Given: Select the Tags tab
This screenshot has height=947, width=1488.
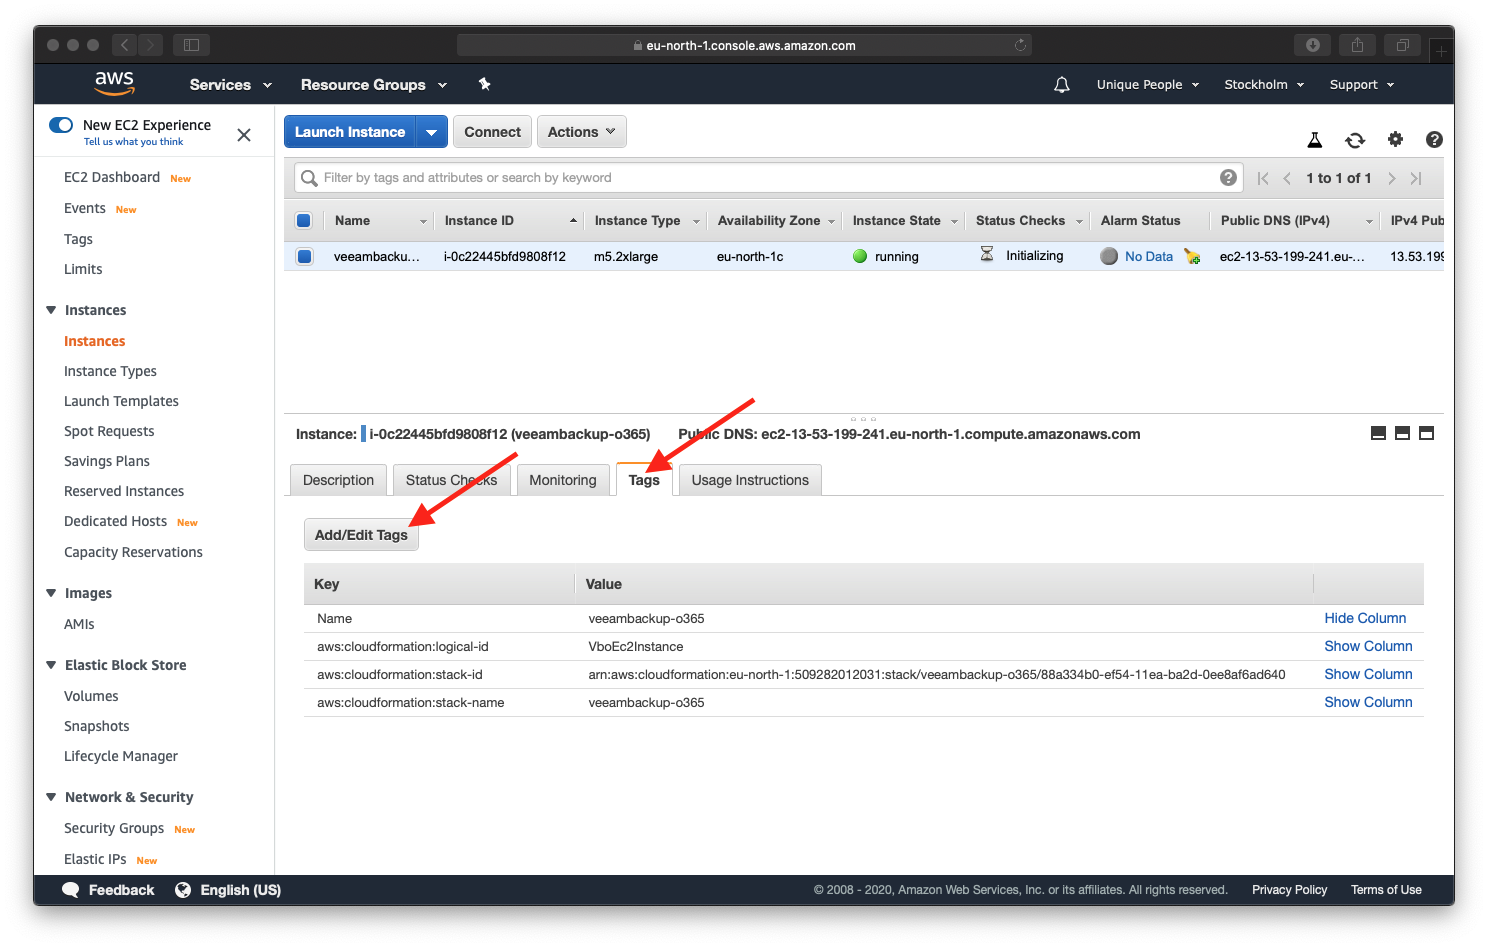Looking at the screenshot, I should tap(644, 480).
